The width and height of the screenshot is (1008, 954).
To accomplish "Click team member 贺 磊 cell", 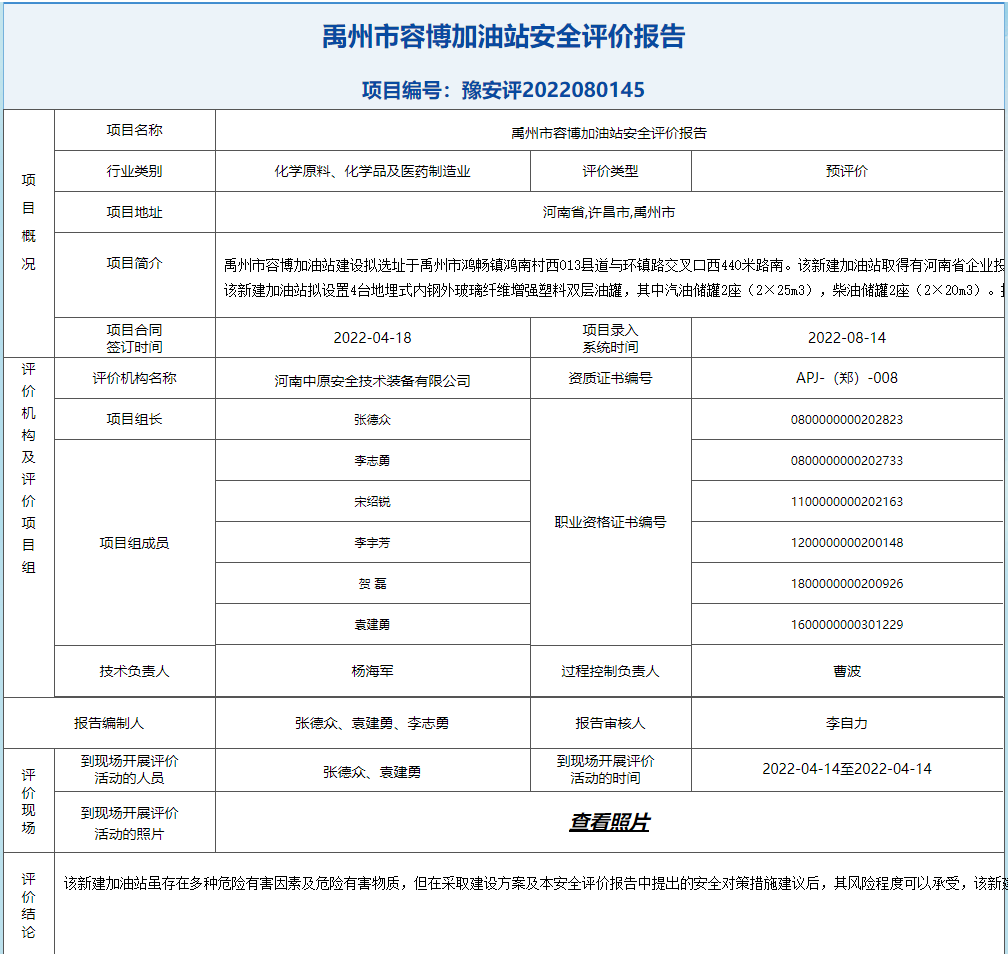I will pyautogui.click(x=372, y=584).
